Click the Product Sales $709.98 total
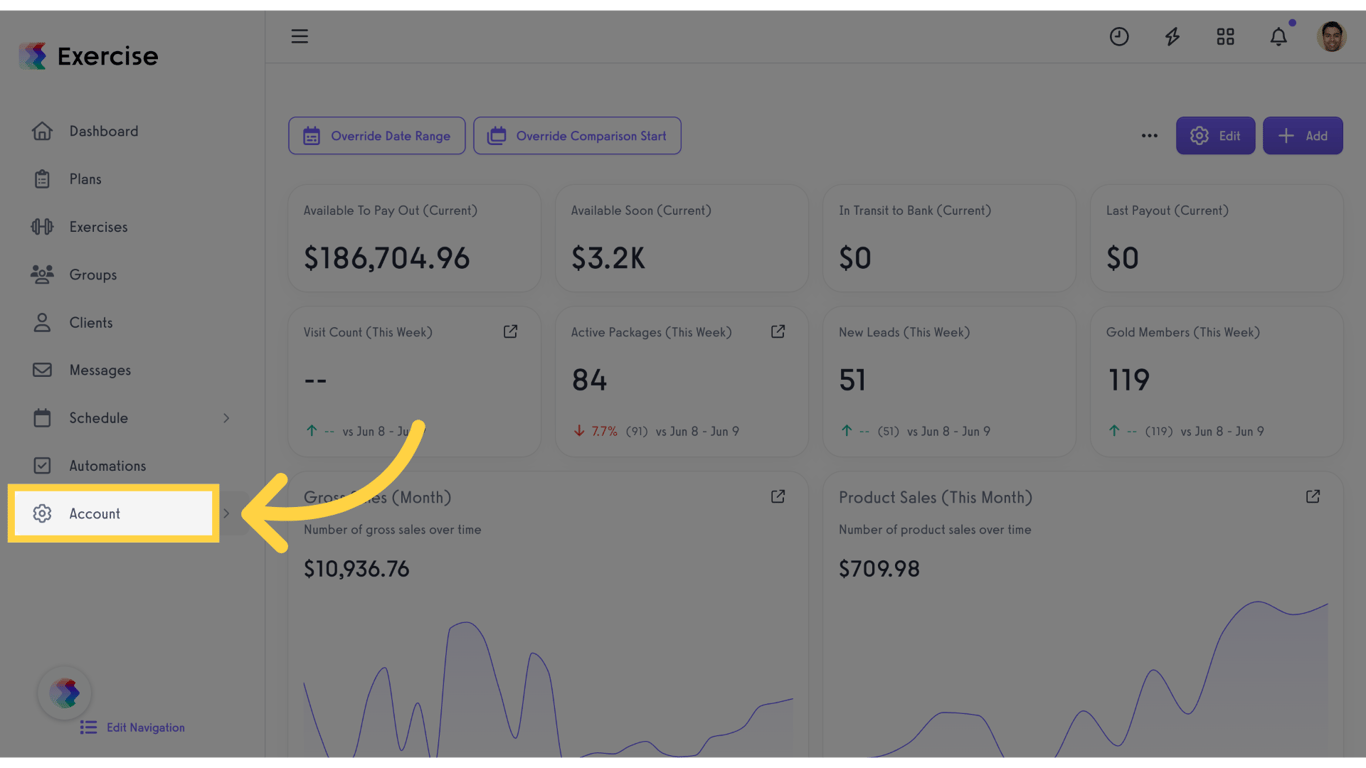The image size is (1366, 768). point(879,569)
